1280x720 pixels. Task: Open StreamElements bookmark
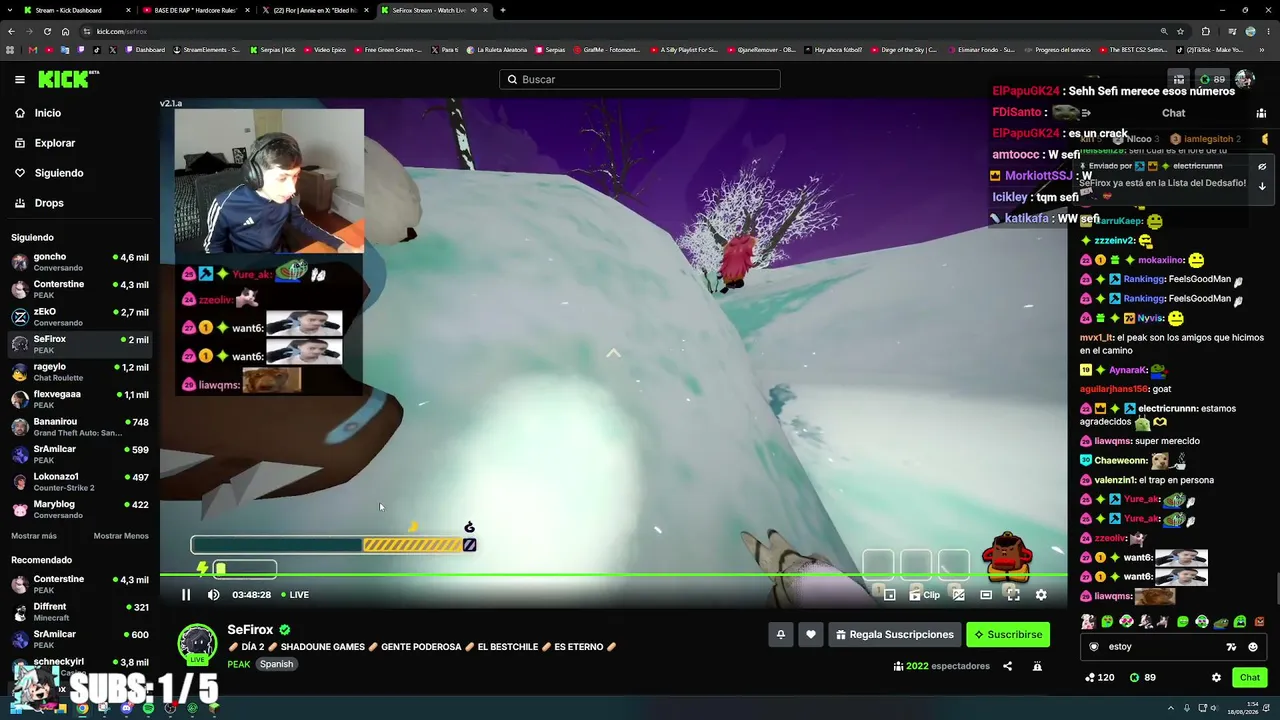[x=206, y=50]
